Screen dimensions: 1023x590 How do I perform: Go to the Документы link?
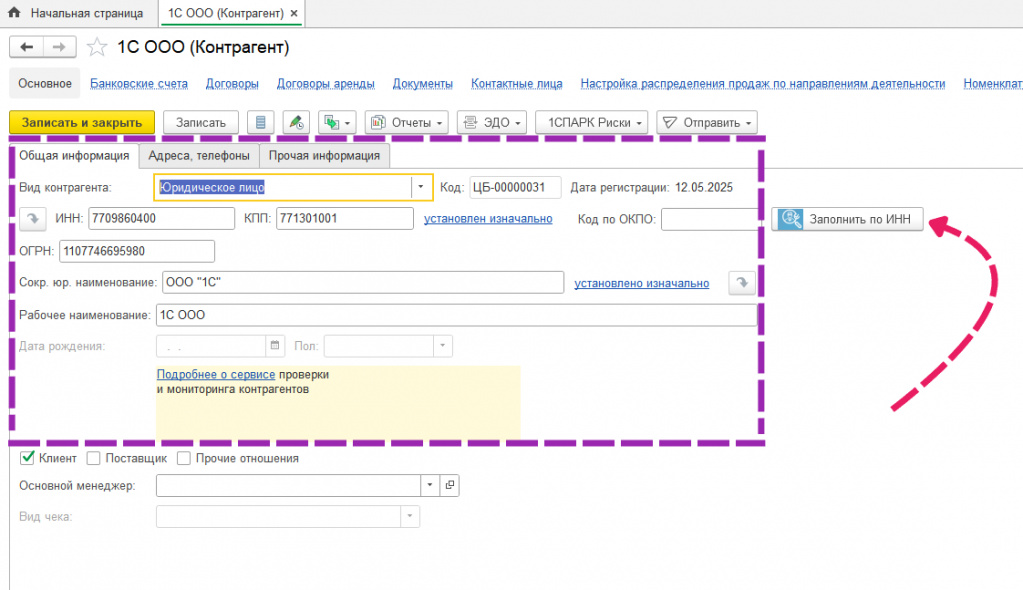point(423,84)
